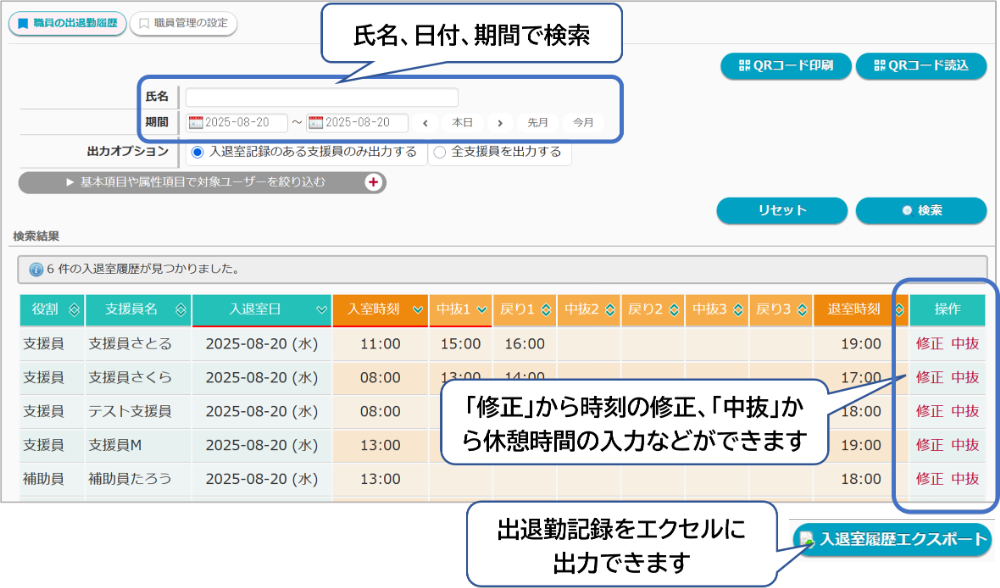This screenshot has height=588, width=1000.
Task: Sort by 支援員名 column sort icon
Action: point(179,311)
